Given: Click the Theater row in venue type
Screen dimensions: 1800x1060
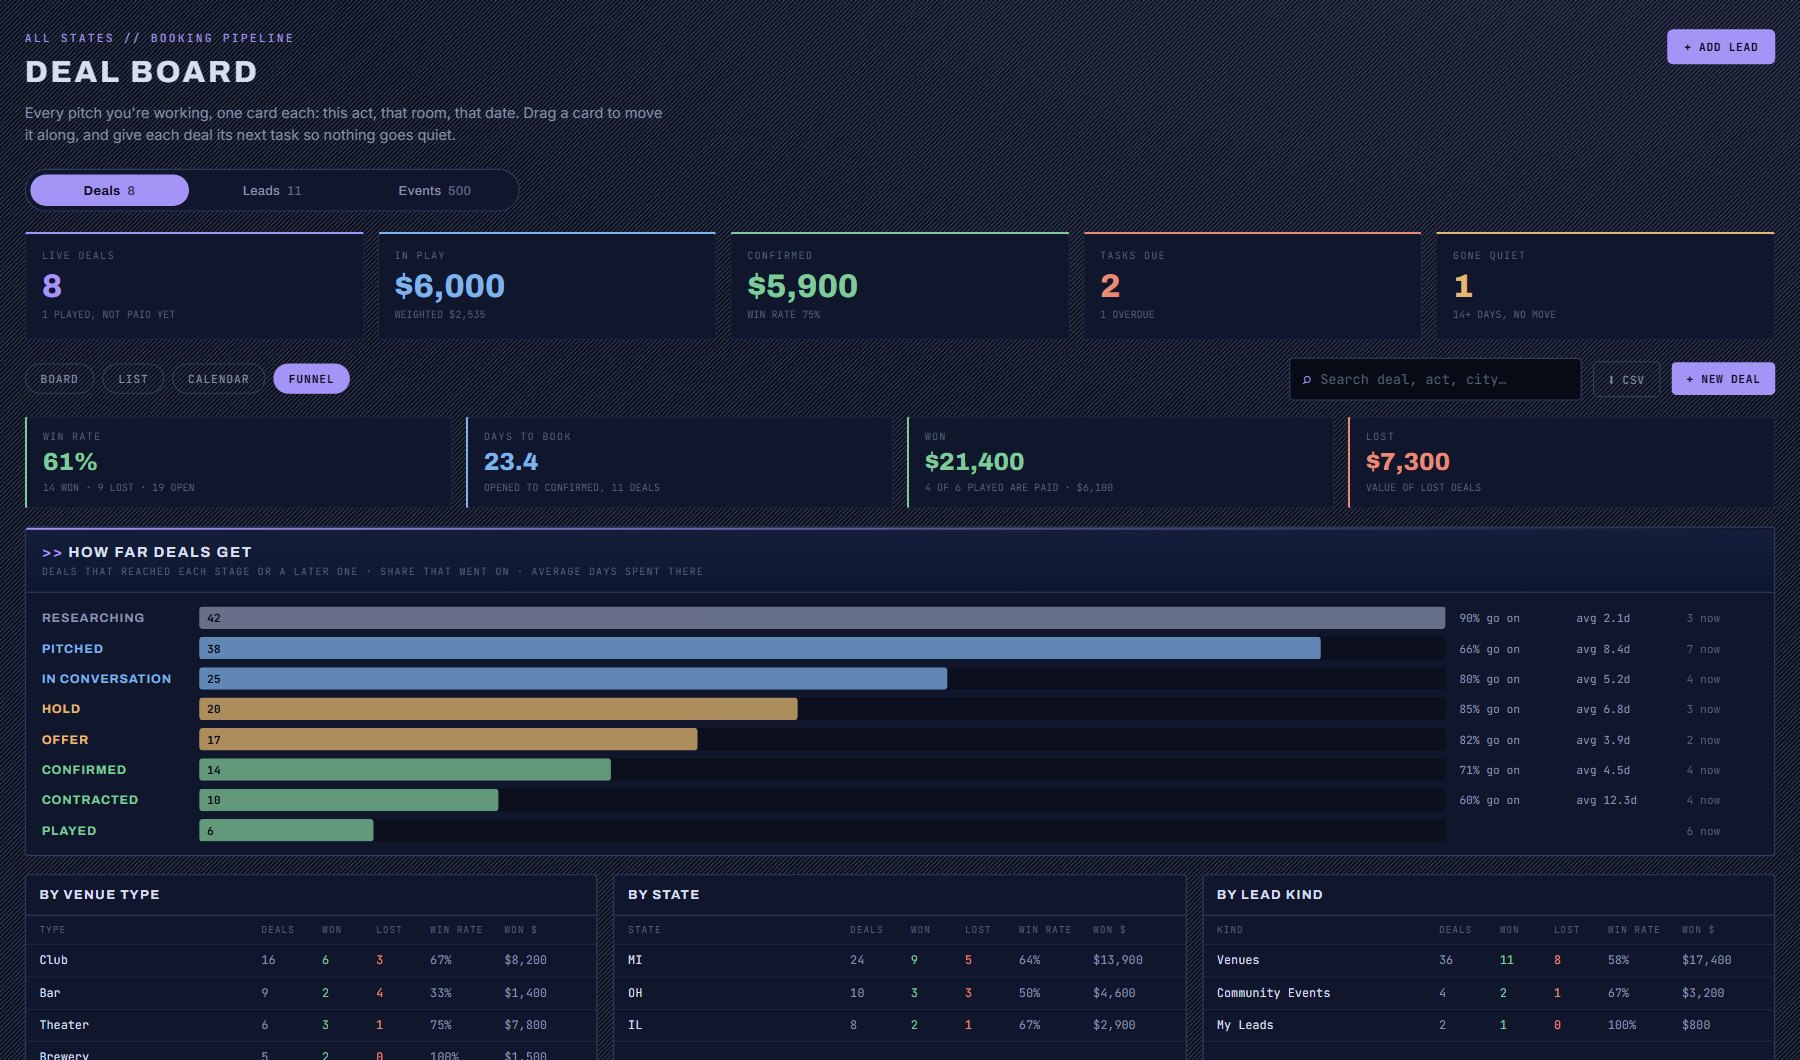Looking at the screenshot, I should [x=311, y=1025].
